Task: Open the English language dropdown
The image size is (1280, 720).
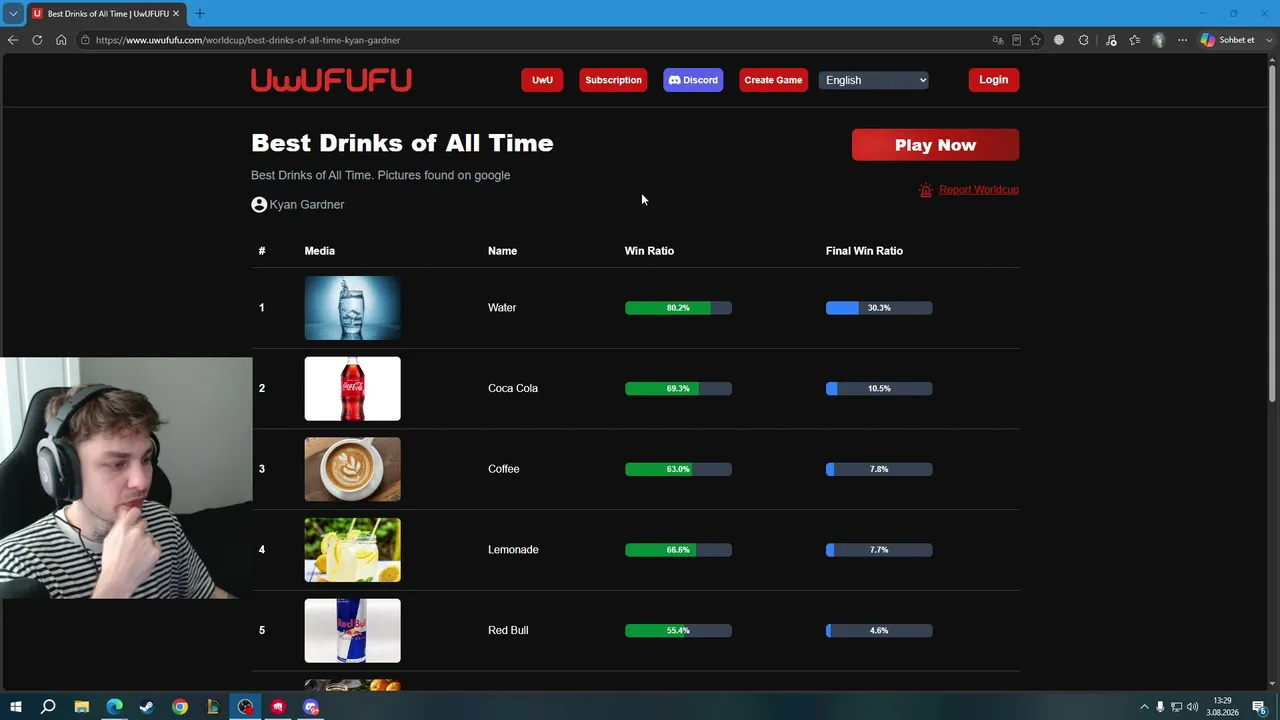Action: coord(874,80)
